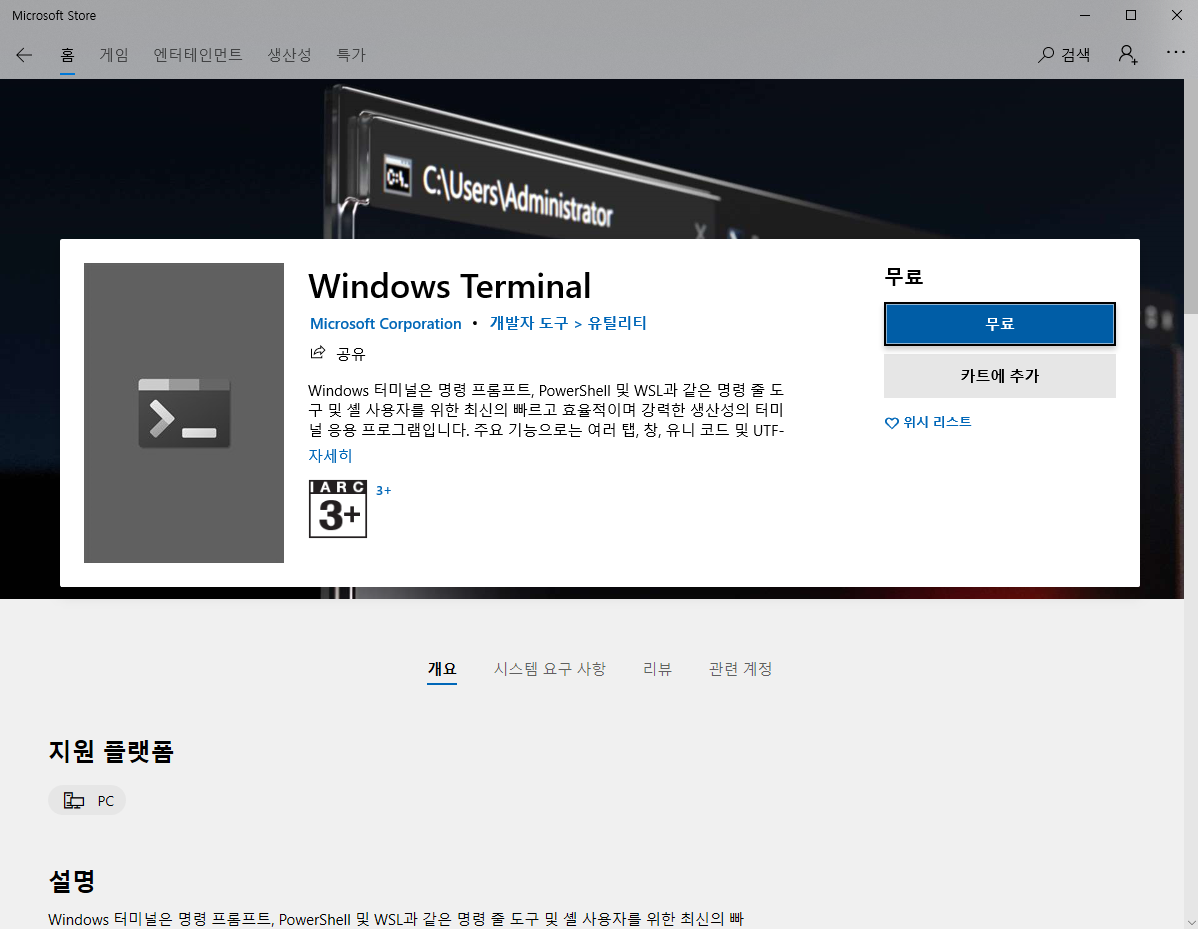The height and width of the screenshot is (929, 1198).
Task: Click the PC platform chip
Action: point(87,801)
